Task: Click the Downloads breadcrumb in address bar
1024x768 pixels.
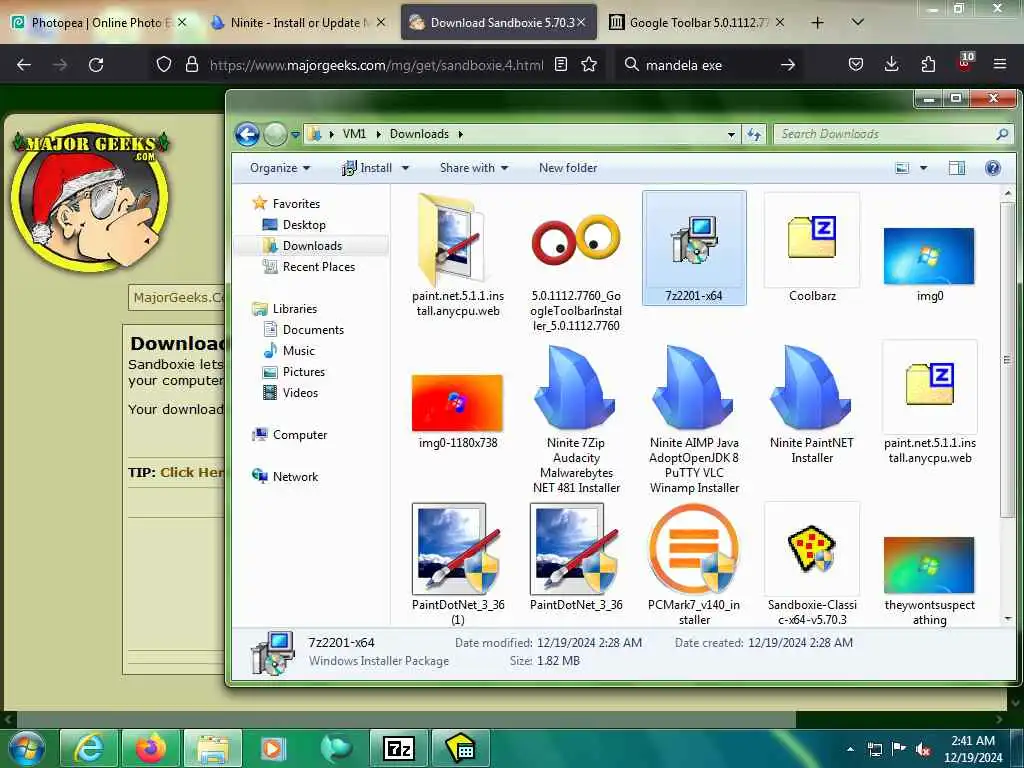Action: coord(419,134)
